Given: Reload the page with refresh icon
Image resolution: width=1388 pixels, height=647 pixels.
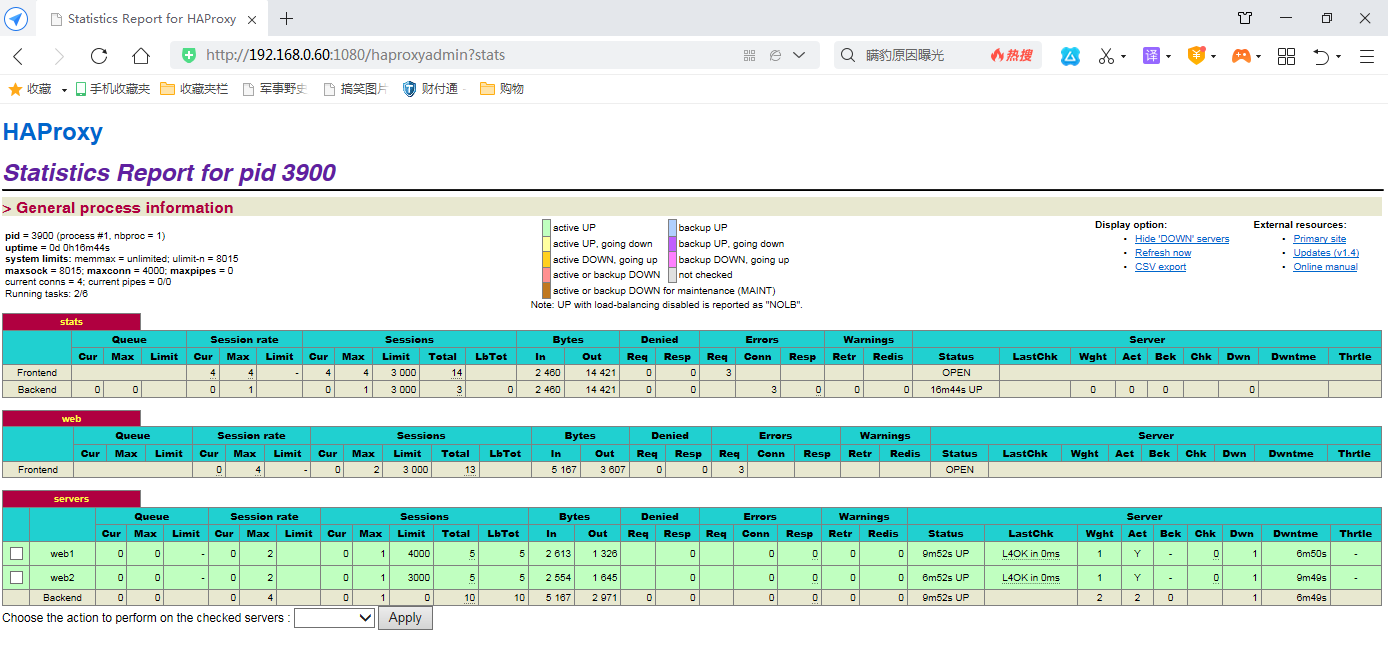Looking at the screenshot, I should point(99,56).
